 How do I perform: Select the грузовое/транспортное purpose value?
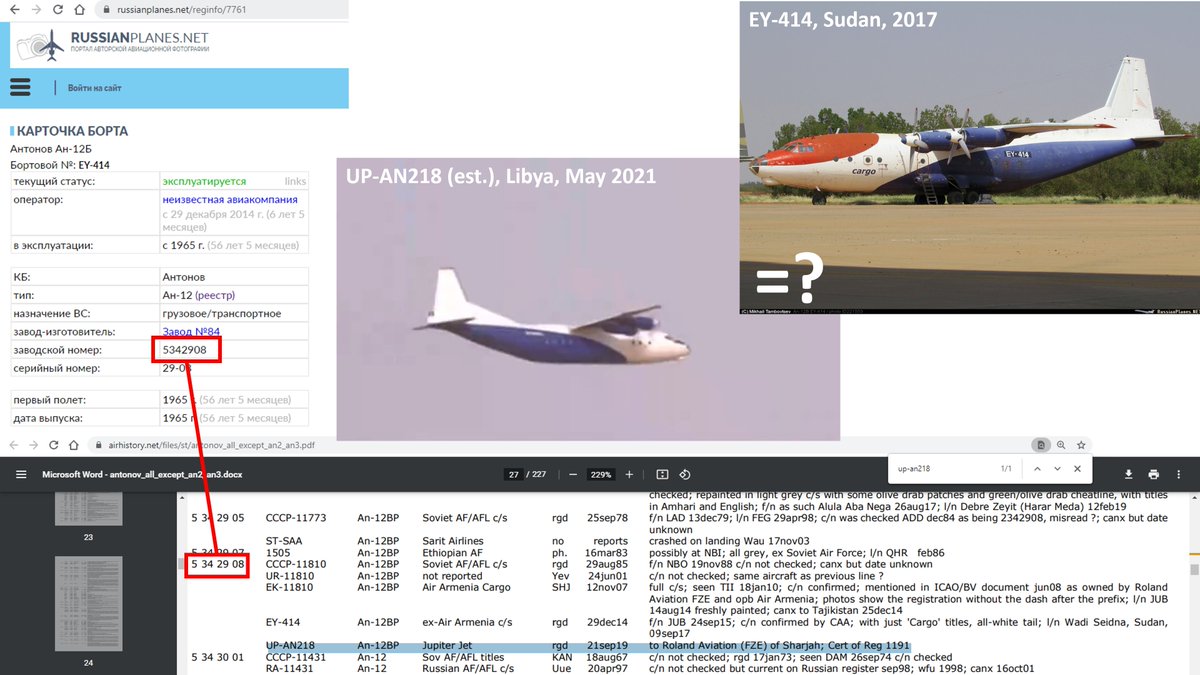[x=222, y=313]
